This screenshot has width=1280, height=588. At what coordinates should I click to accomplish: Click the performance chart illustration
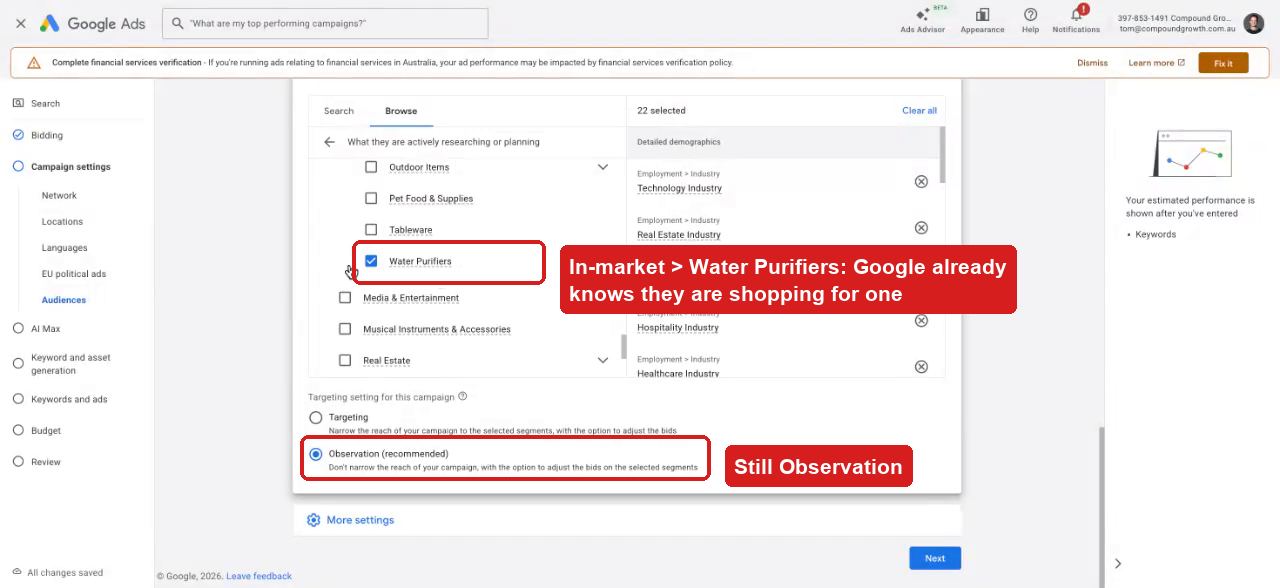tap(1192, 154)
